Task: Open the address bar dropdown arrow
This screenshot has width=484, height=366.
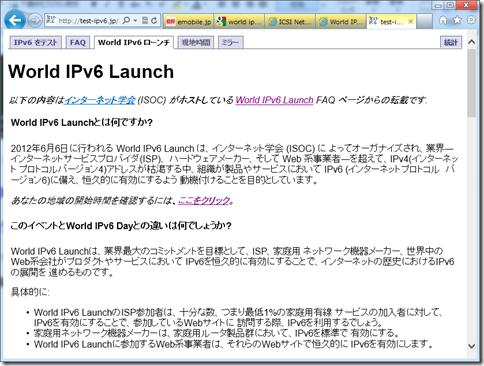Action: point(135,21)
